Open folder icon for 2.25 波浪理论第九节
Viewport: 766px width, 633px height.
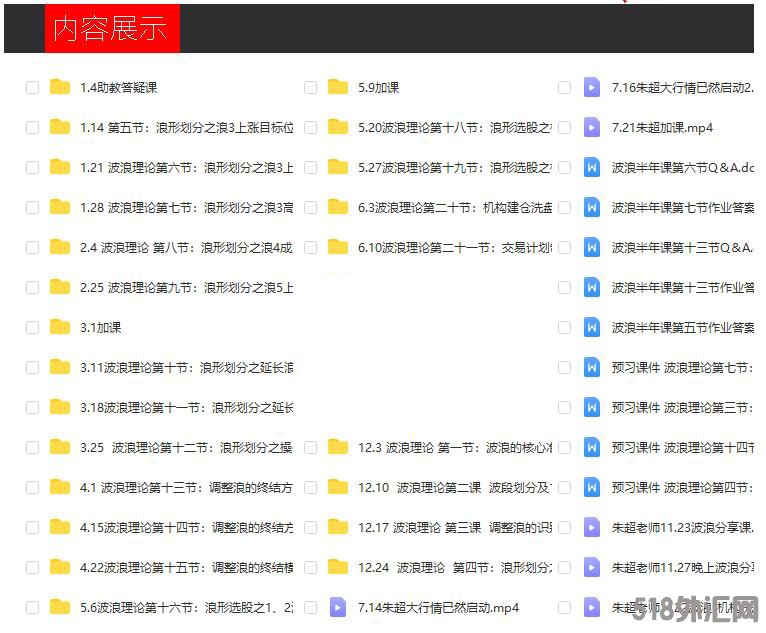(60, 287)
